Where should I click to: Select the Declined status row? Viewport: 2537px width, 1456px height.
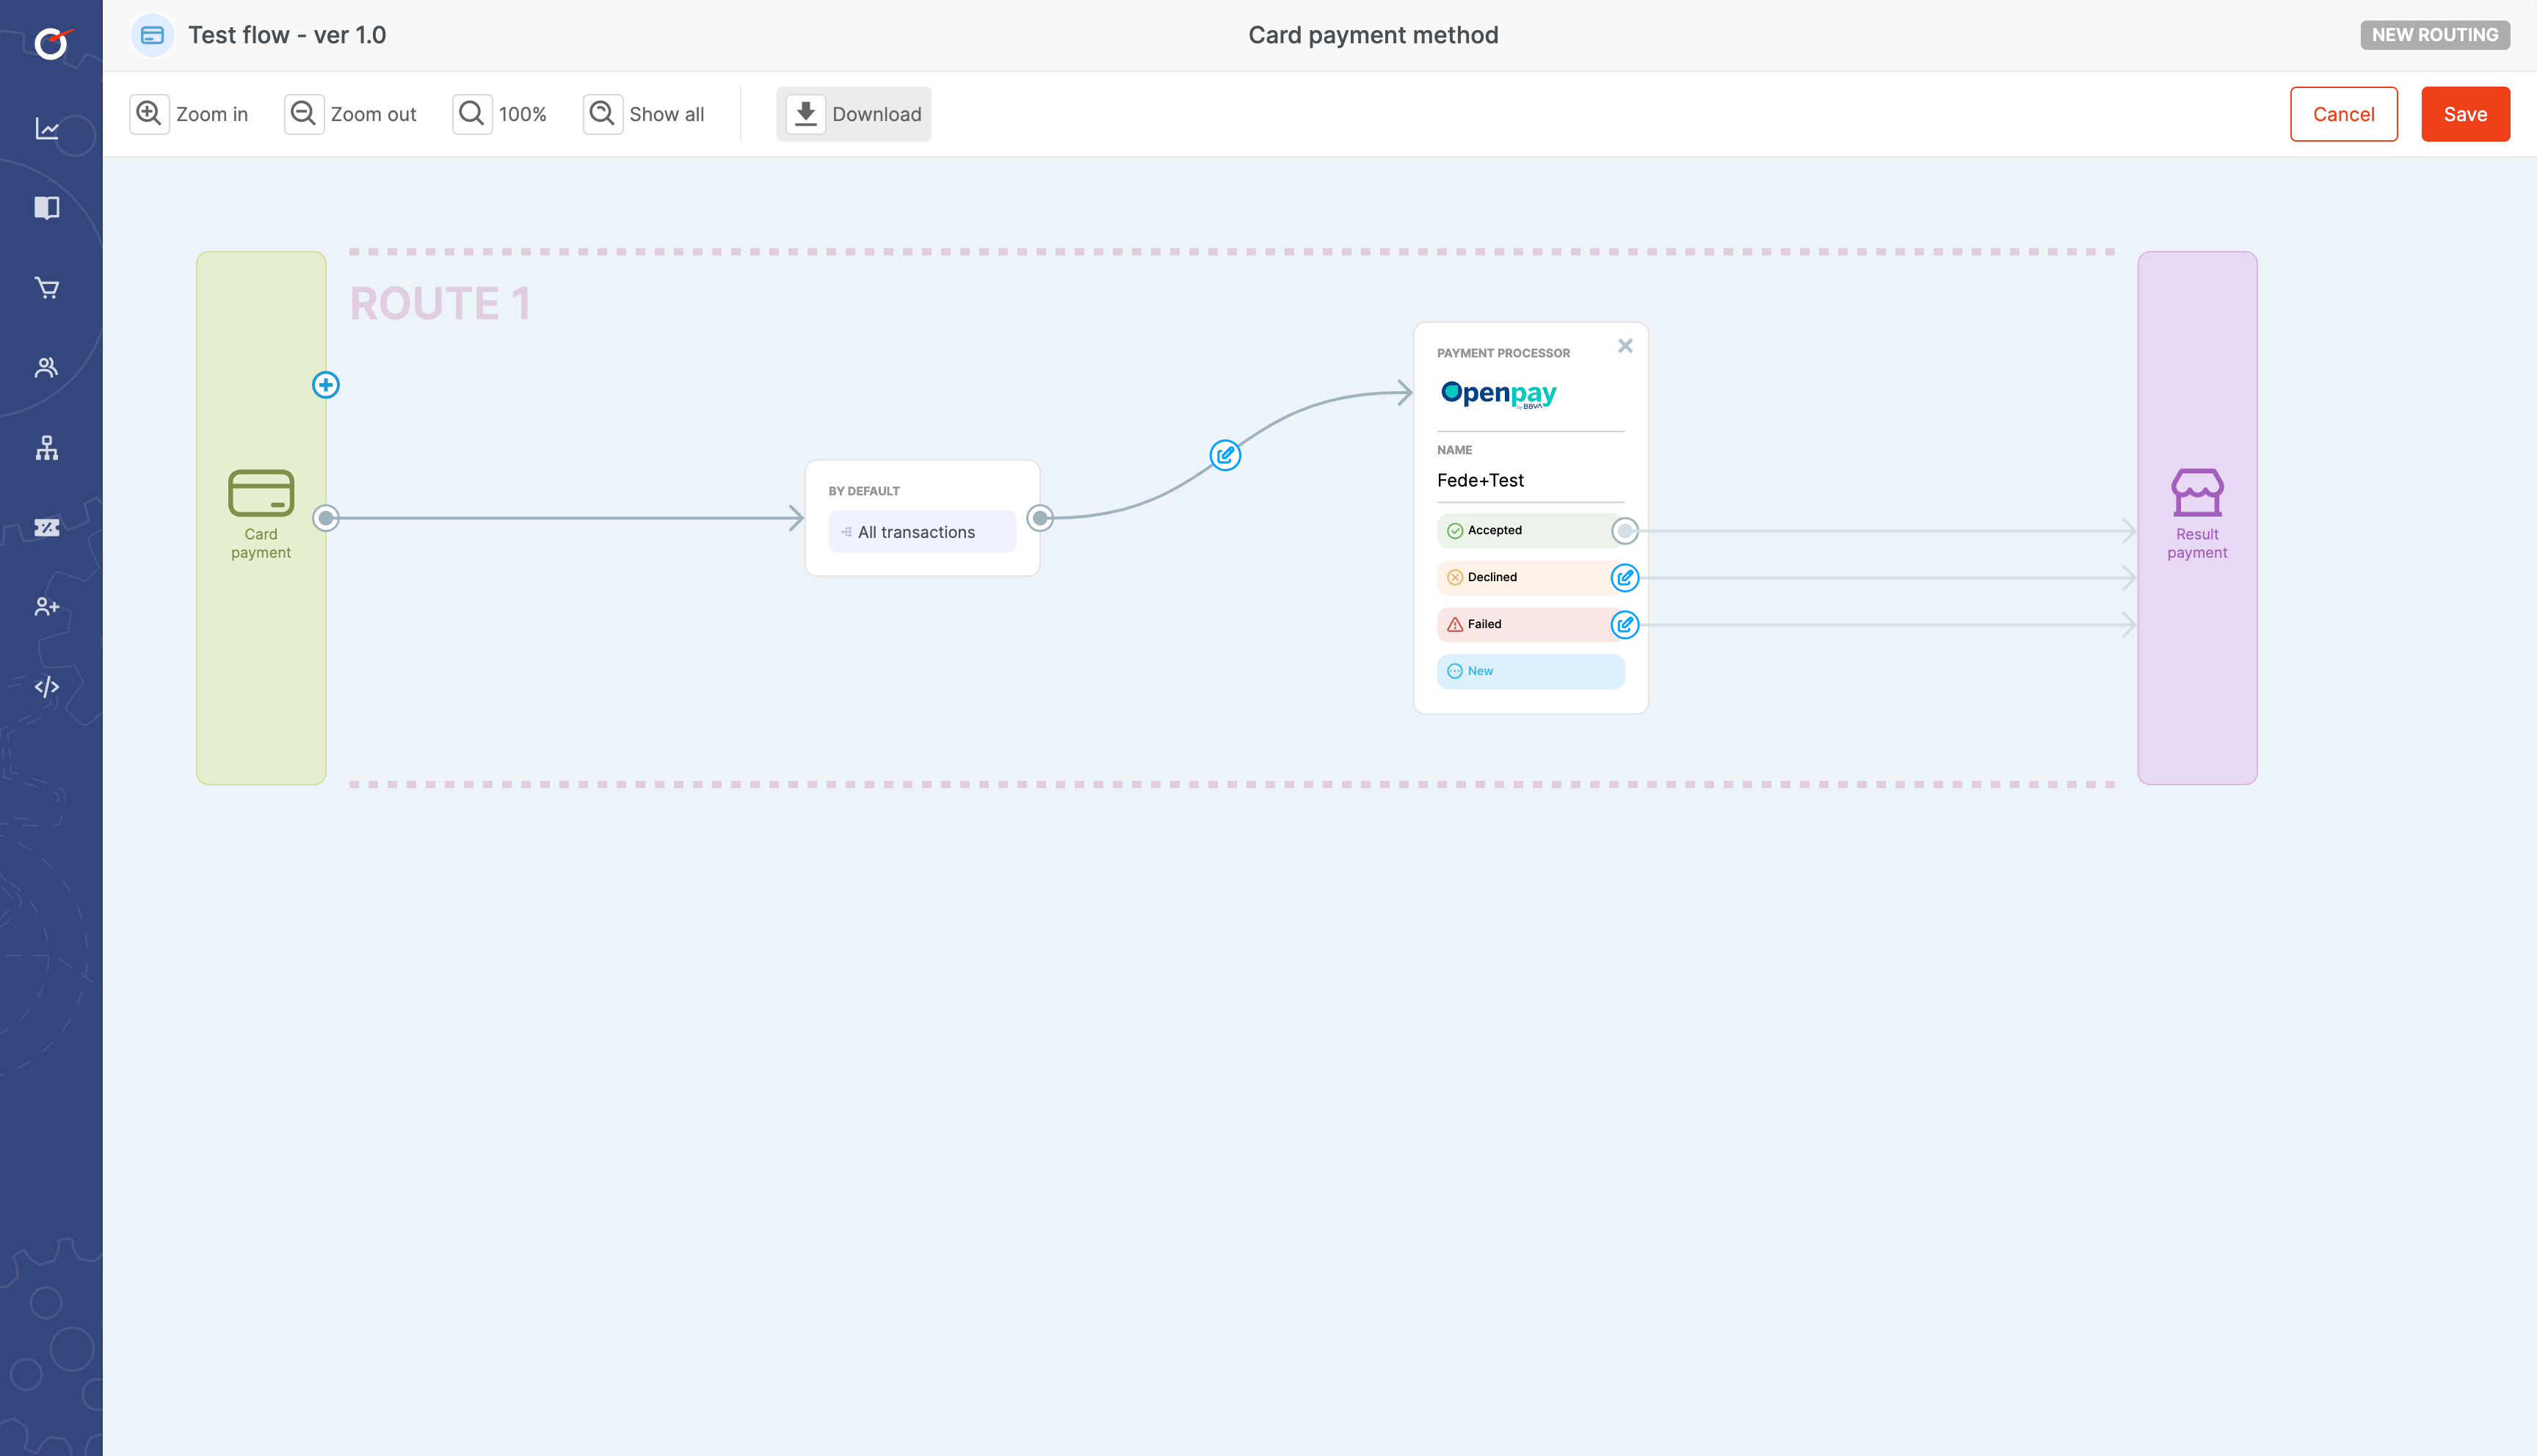coord(1530,578)
